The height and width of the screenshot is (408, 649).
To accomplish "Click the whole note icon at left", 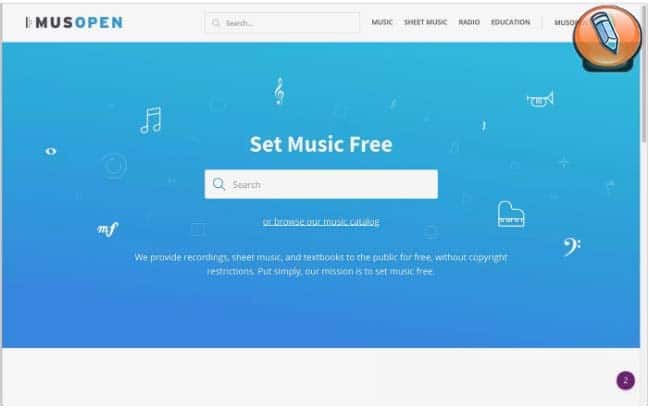I will [50, 151].
